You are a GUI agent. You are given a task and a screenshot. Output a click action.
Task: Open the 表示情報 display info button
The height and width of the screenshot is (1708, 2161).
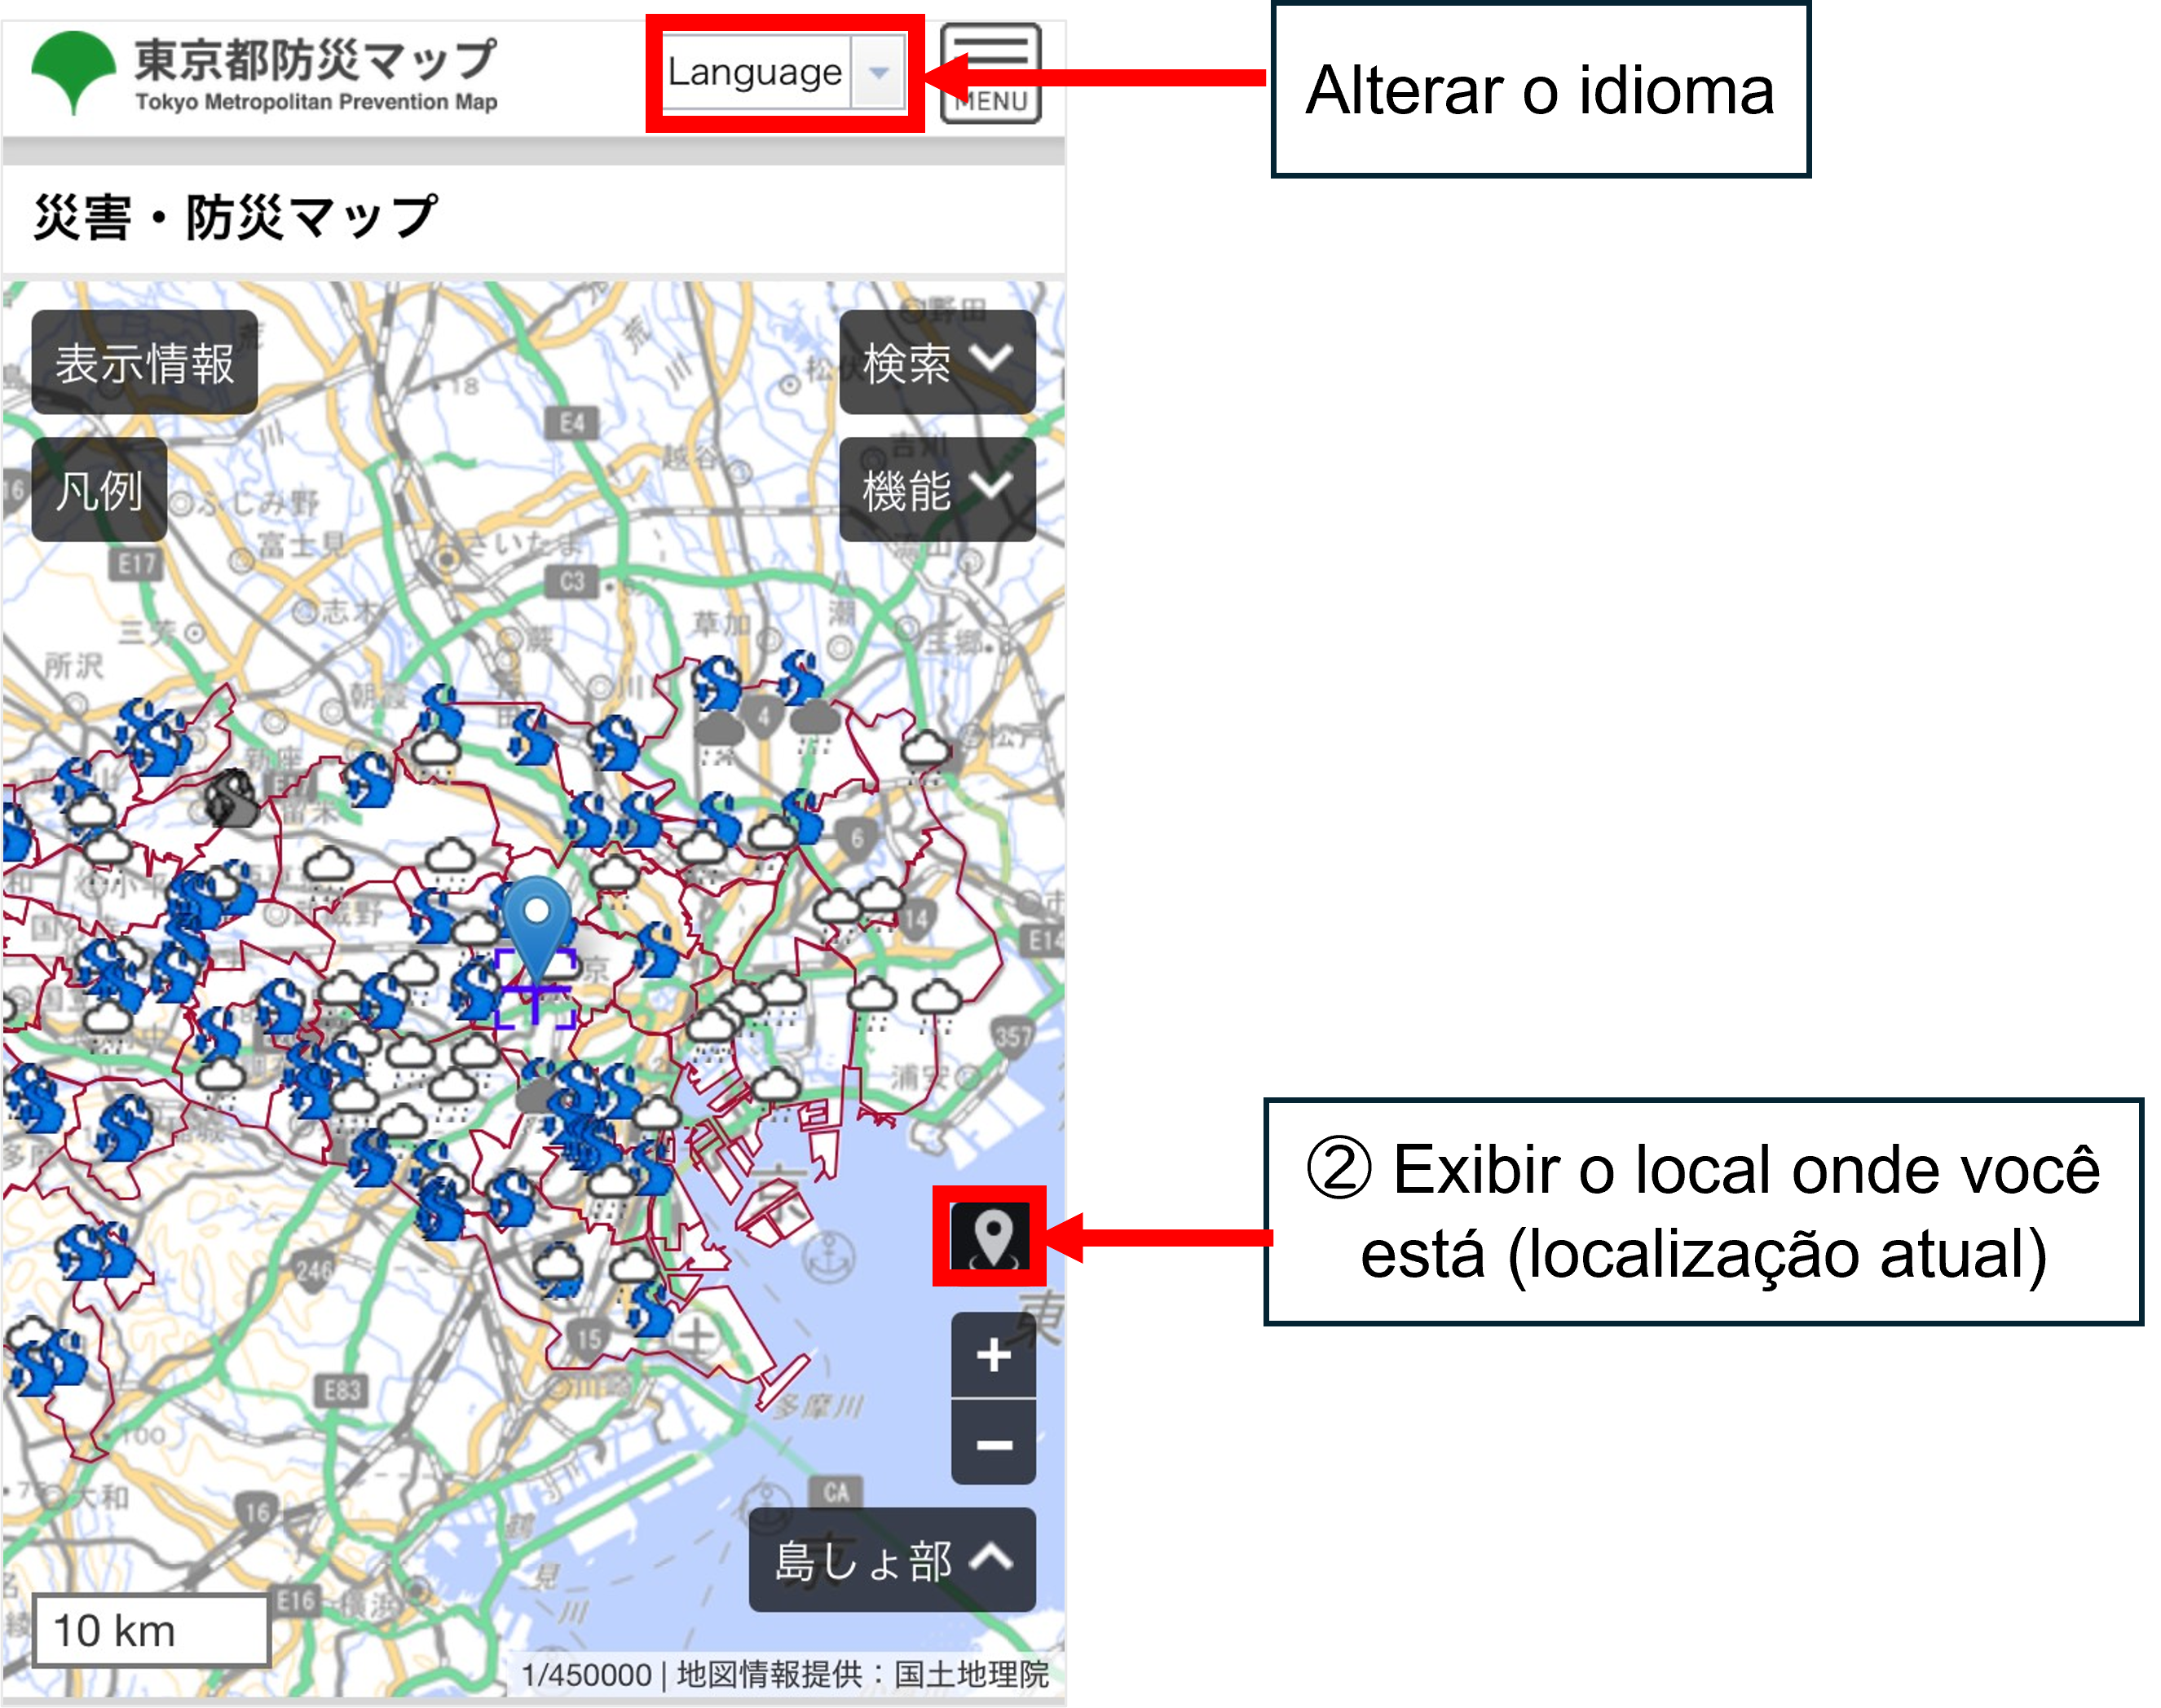[x=145, y=363]
